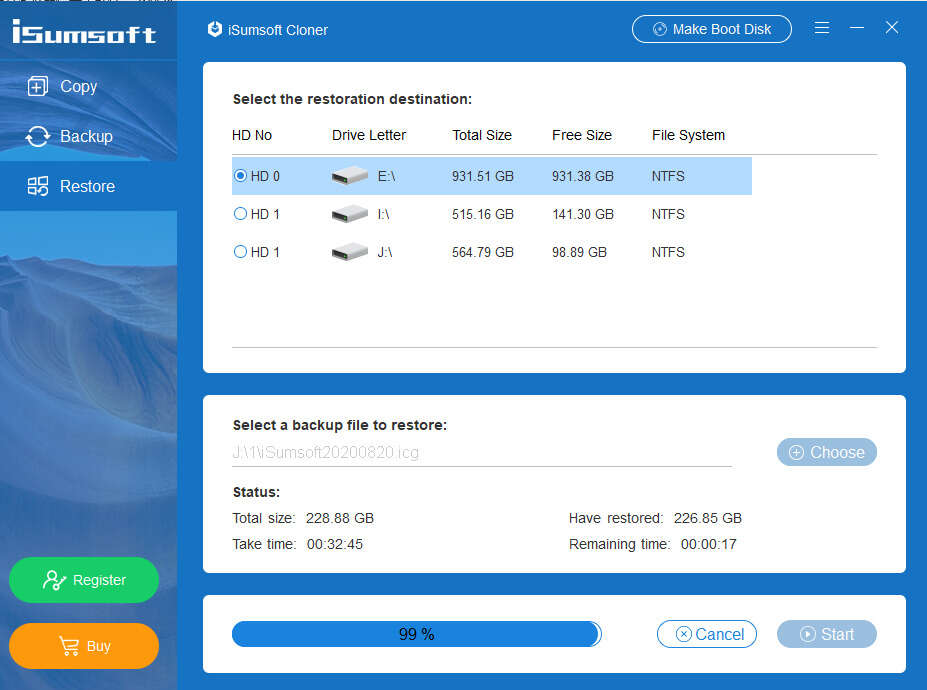Click the 931.38 GB free size cell

pyautogui.click(x=583, y=176)
